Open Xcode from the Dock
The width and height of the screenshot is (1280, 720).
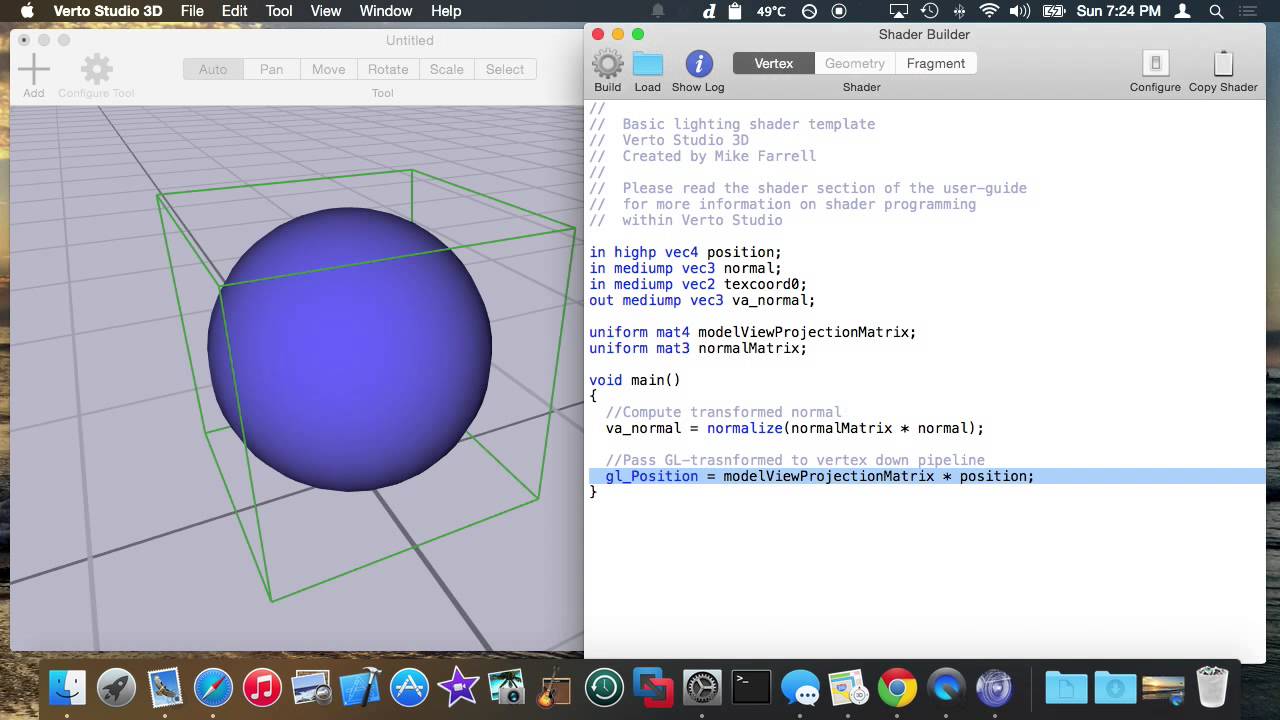[360, 688]
